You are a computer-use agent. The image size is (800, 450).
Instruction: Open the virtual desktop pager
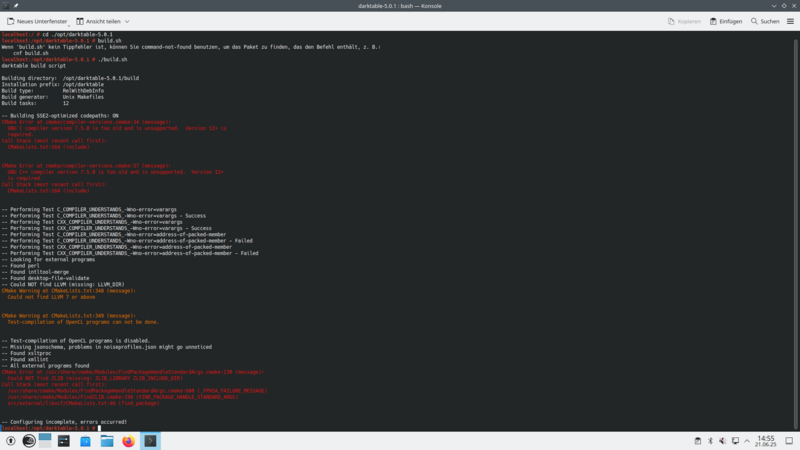tap(45, 441)
